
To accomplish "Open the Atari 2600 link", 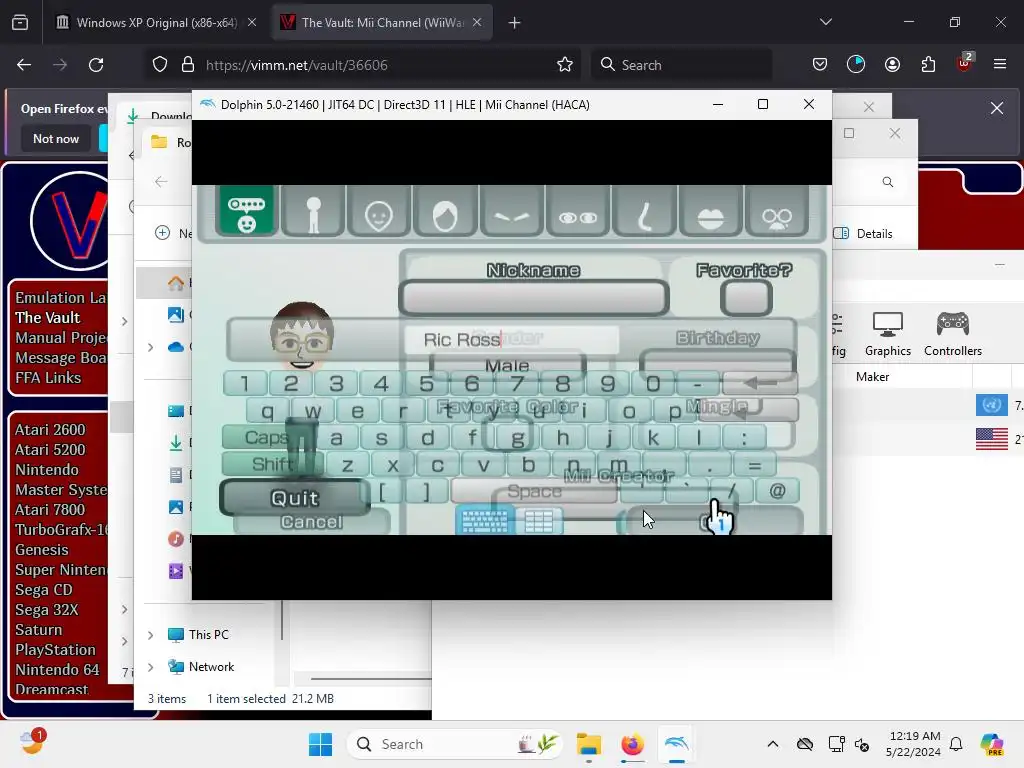I will [50, 430].
